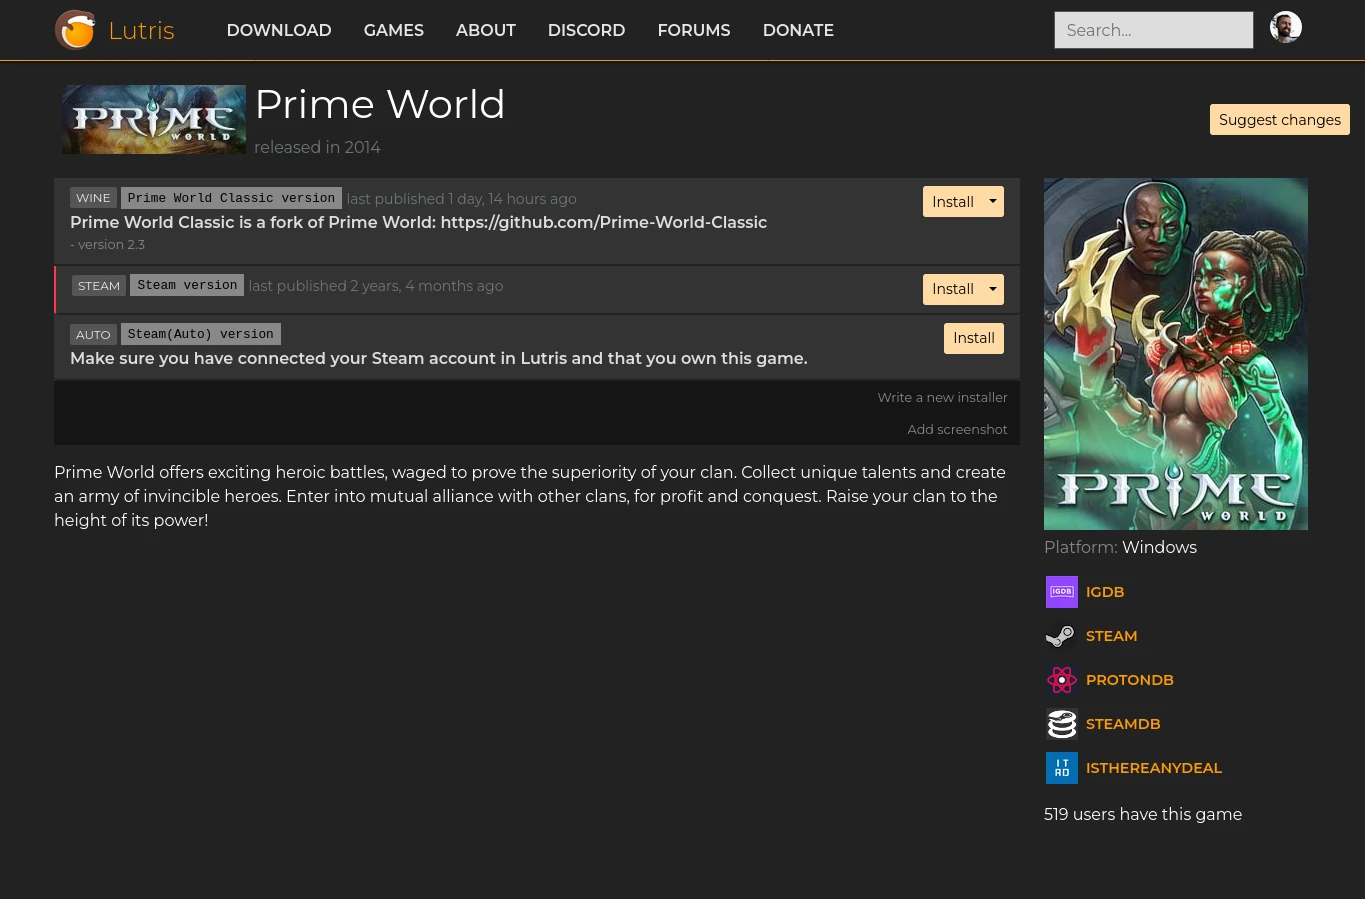Click inside the search field

pyautogui.click(x=1153, y=30)
